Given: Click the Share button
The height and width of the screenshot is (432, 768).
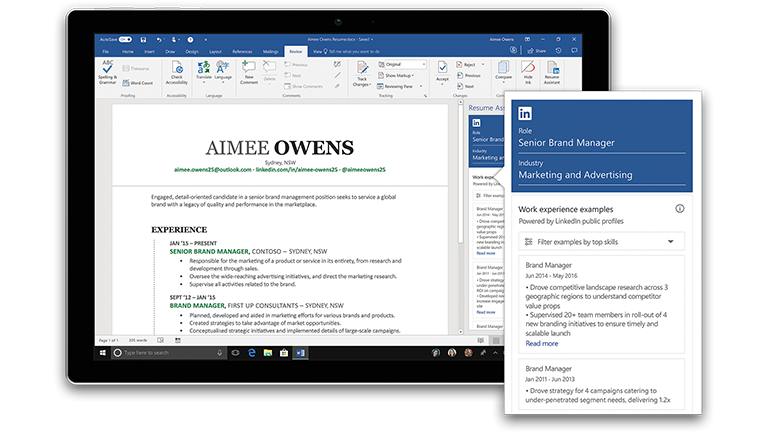Looking at the screenshot, I should pyautogui.click(x=537, y=51).
